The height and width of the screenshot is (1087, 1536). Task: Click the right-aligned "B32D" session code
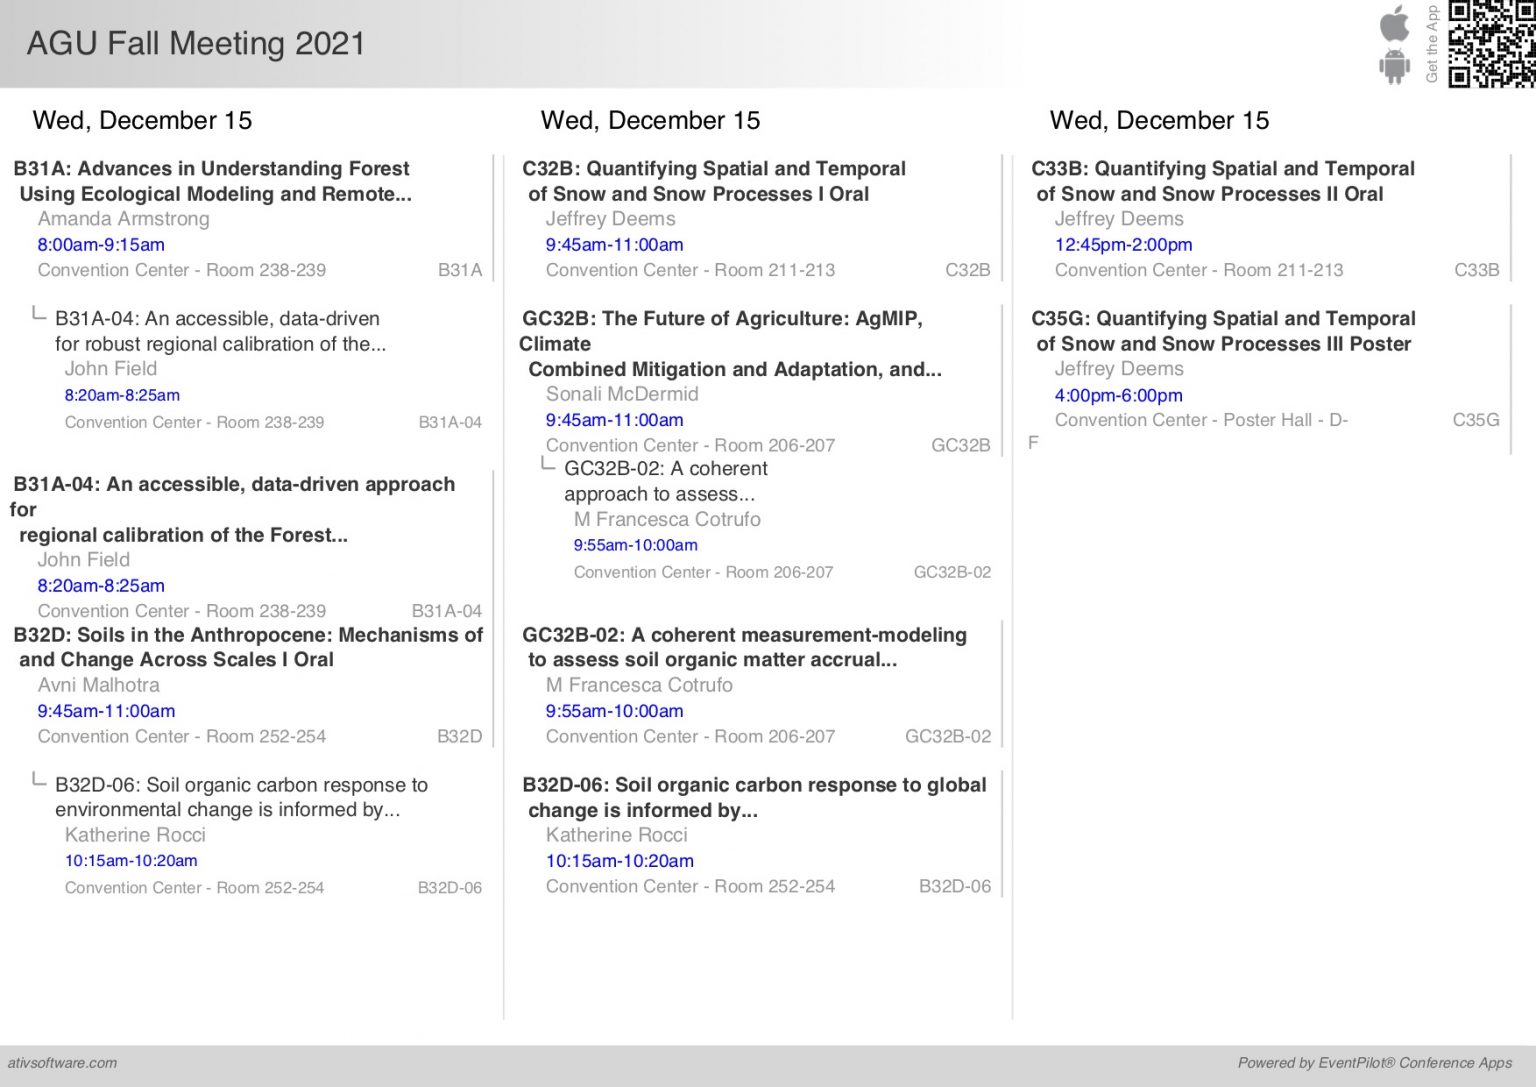tap(460, 736)
